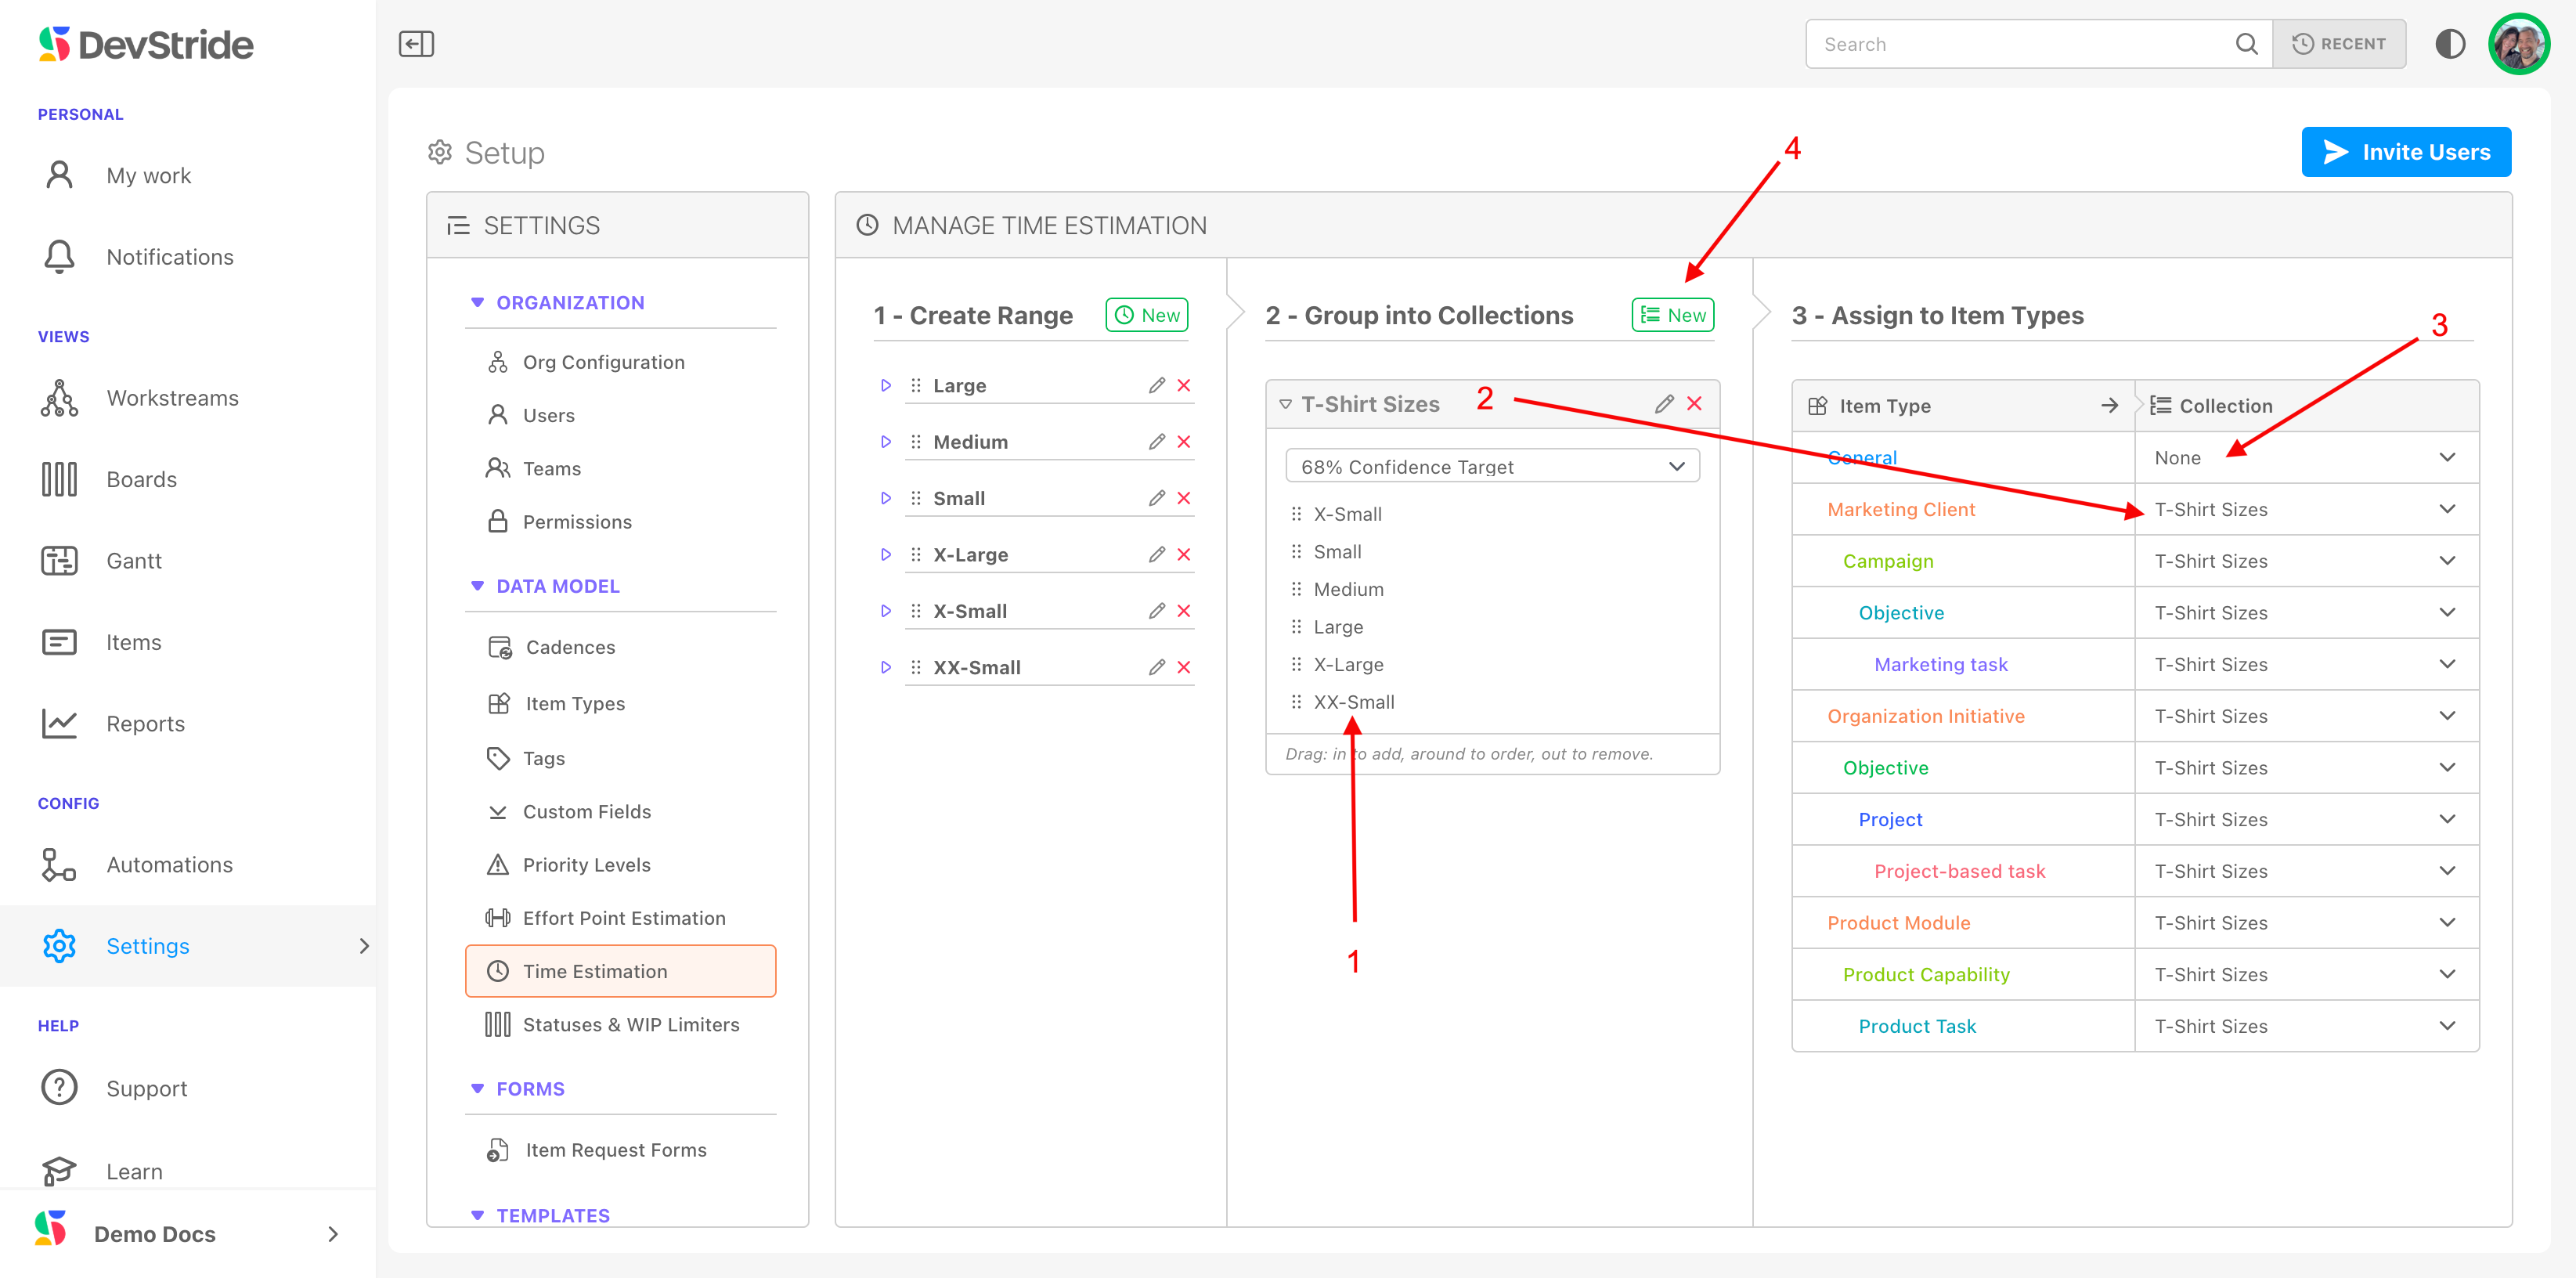Click user profile avatar

pos(2518,44)
